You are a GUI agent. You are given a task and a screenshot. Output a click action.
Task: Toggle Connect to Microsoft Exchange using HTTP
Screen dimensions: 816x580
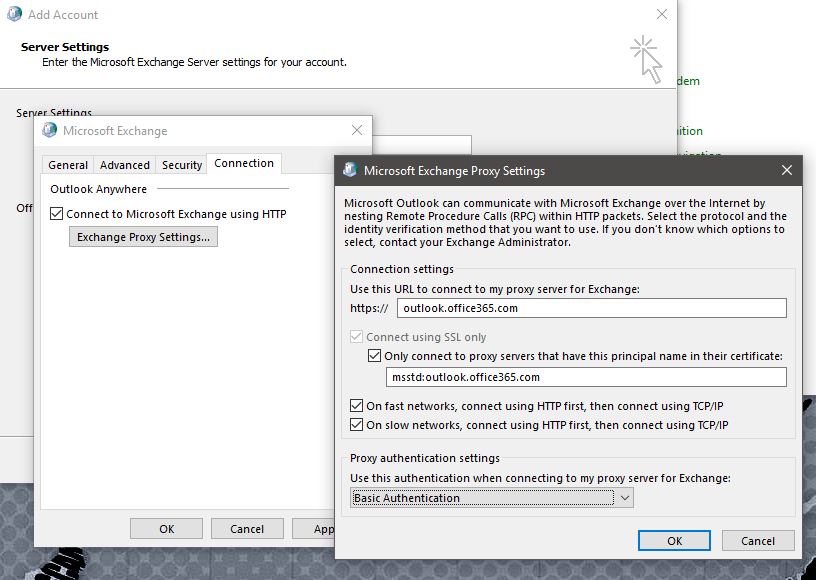[56, 214]
